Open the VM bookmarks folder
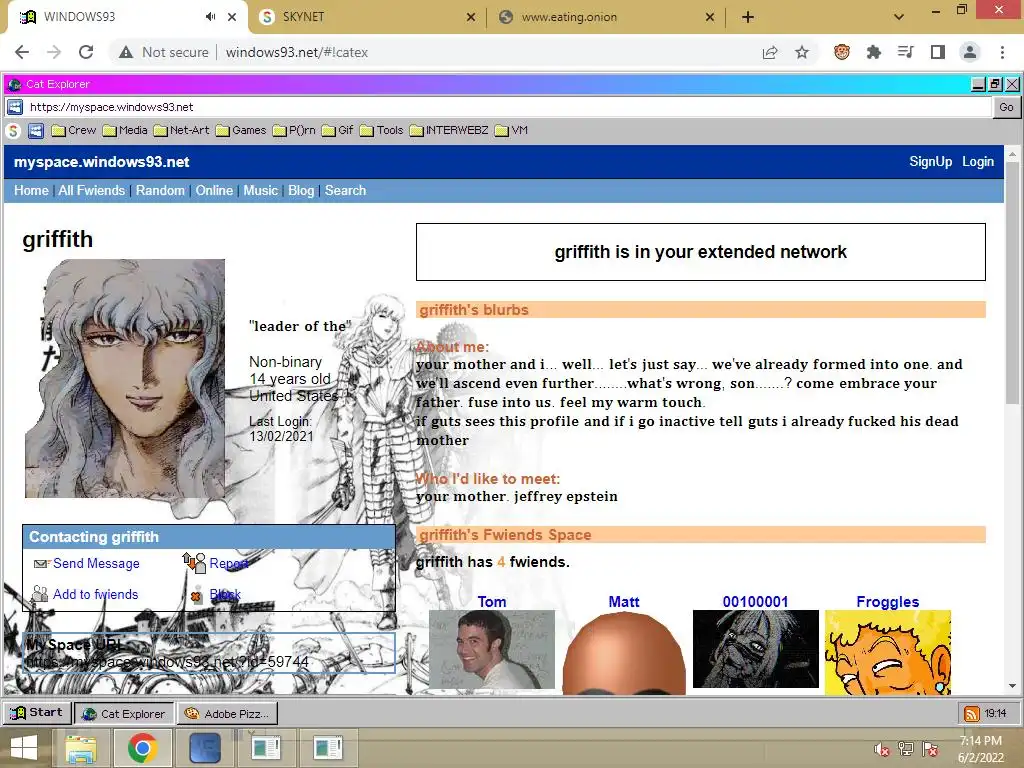This screenshot has height=768, width=1024. [x=511, y=131]
